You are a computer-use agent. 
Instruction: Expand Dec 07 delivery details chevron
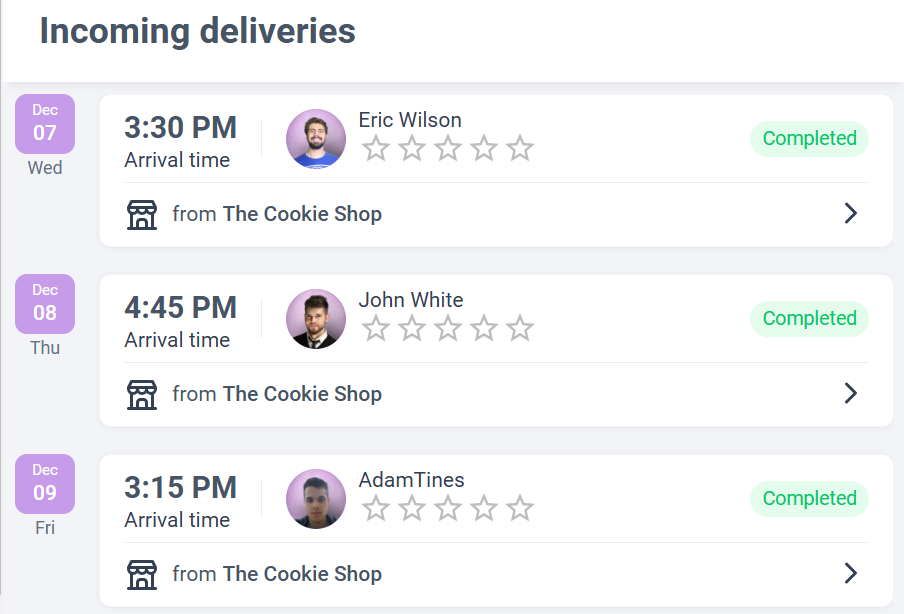coord(850,213)
